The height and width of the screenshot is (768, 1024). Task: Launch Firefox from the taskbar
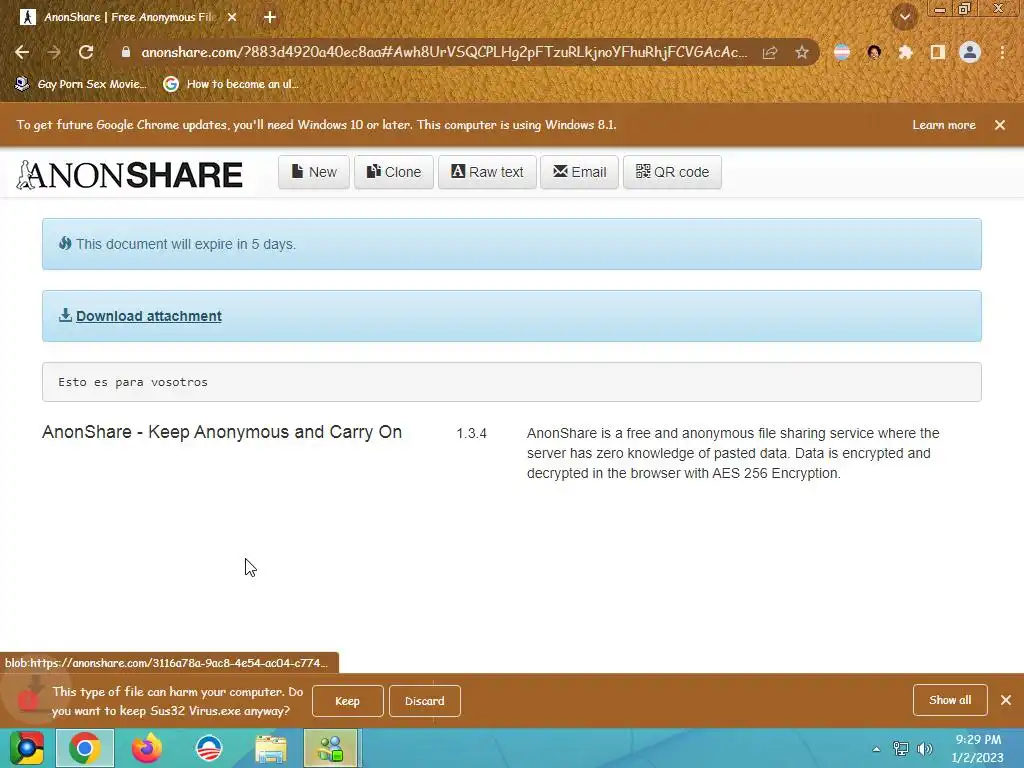147,748
